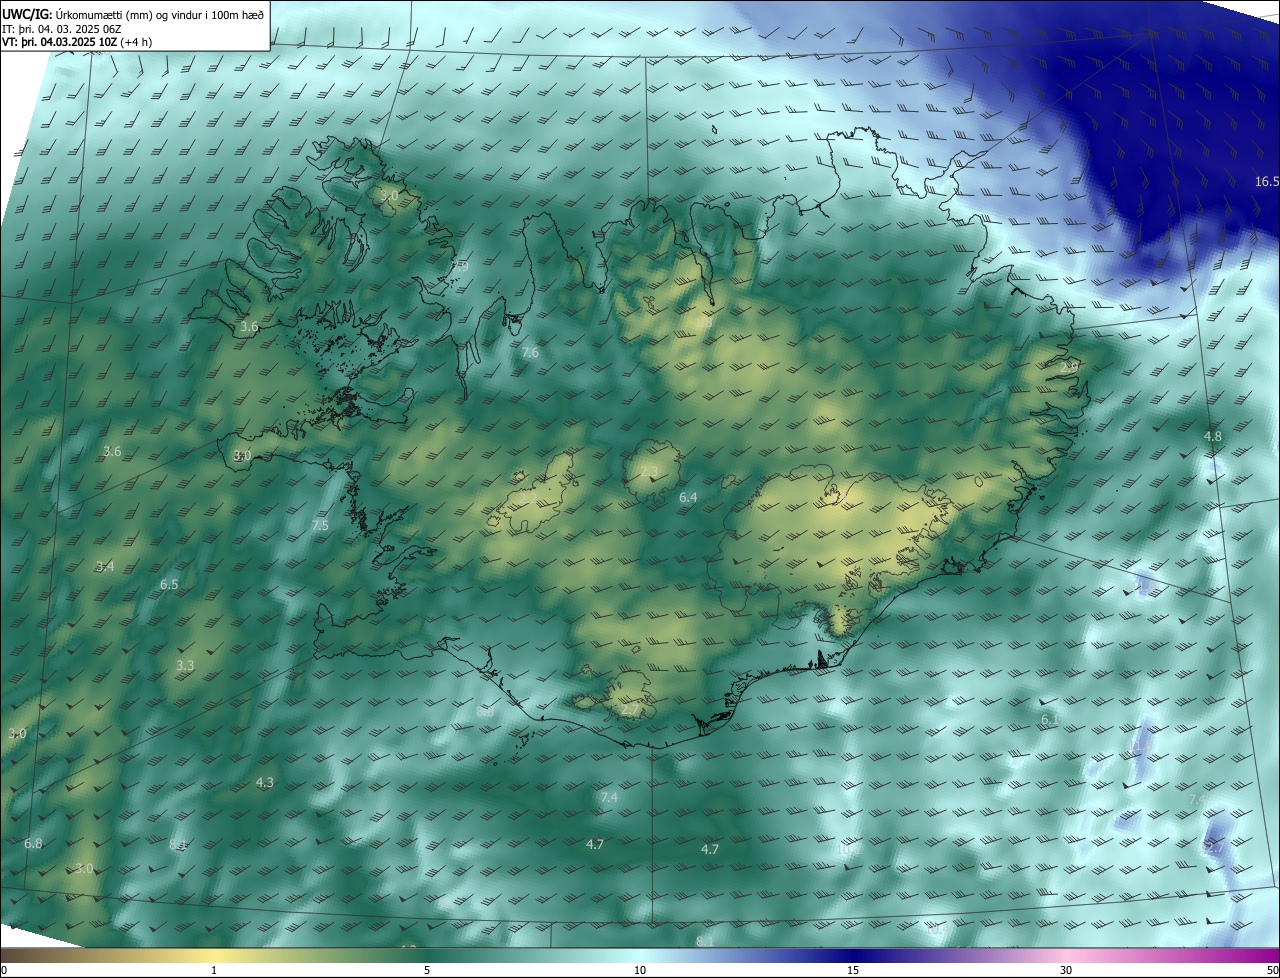Viewport: 1280px width, 978px height.
Task: Click the 4.8 value label on the map
Action: [x=1212, y=437]
